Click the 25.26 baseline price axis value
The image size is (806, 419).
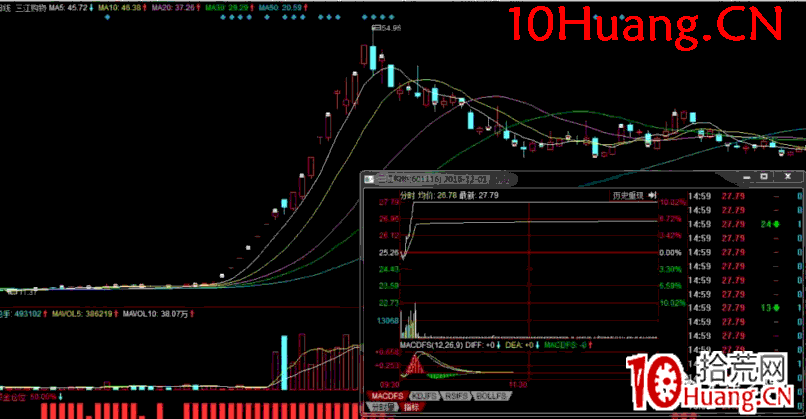389,253
